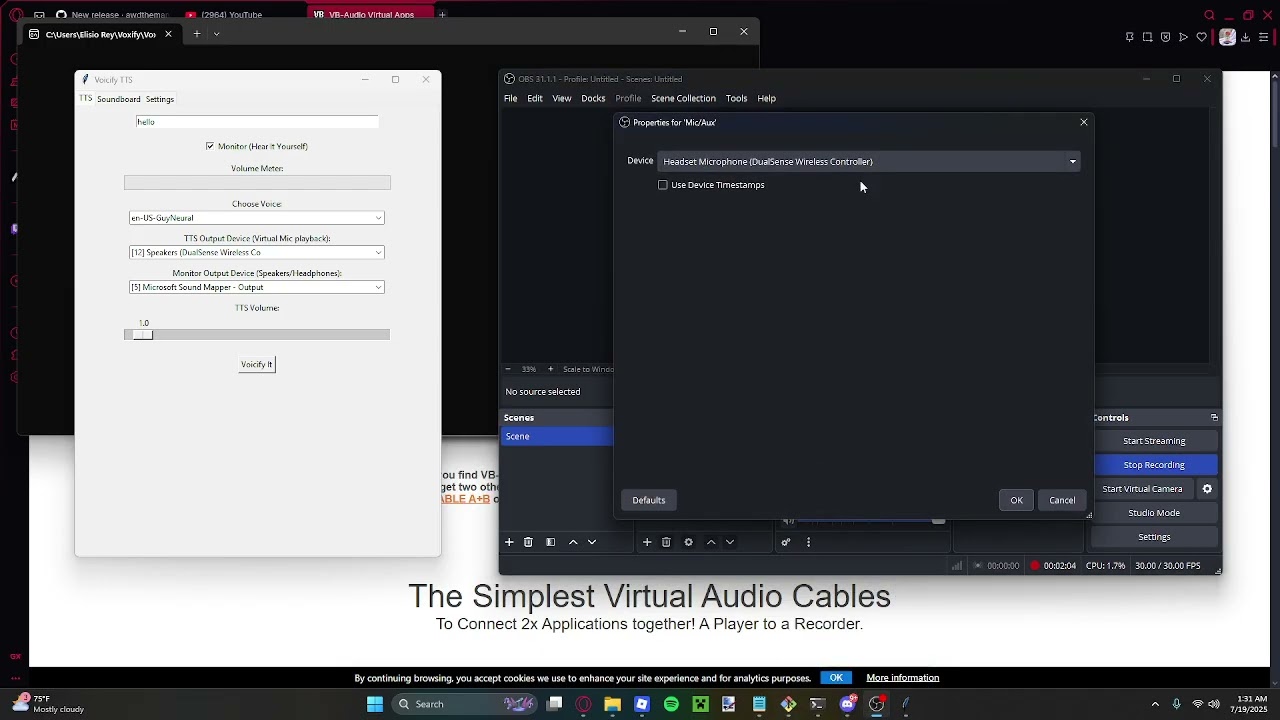Open browser easy setup sliders icon
This screenshot has width=1280, height=720.
pyautogui.click(x=1264, y=37)
